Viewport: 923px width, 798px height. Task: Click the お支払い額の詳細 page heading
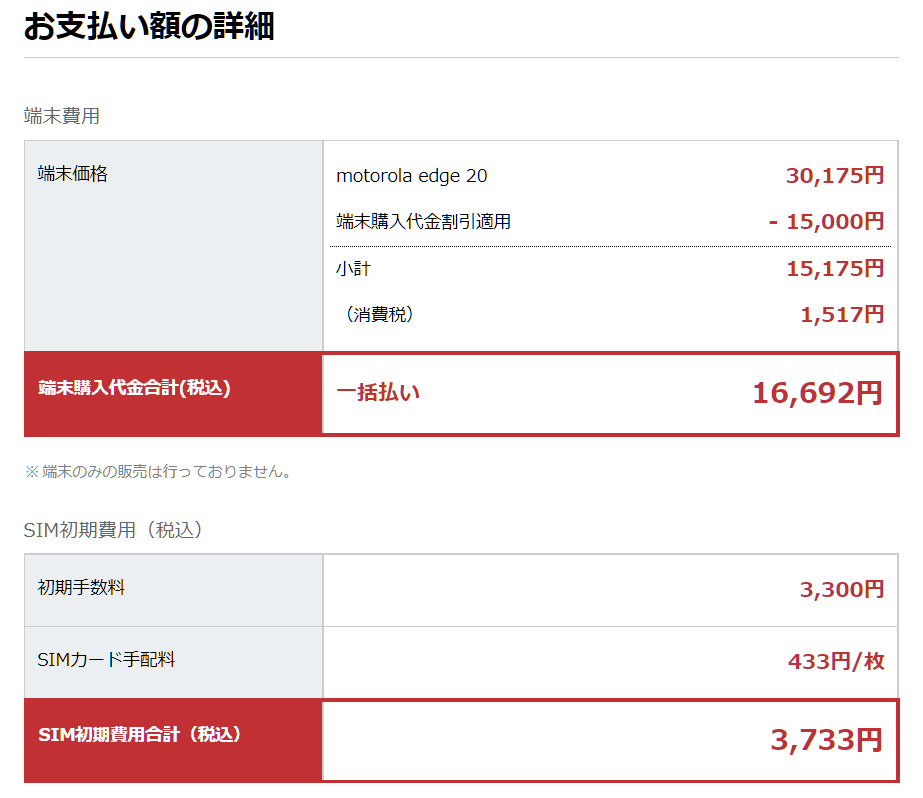148,27
